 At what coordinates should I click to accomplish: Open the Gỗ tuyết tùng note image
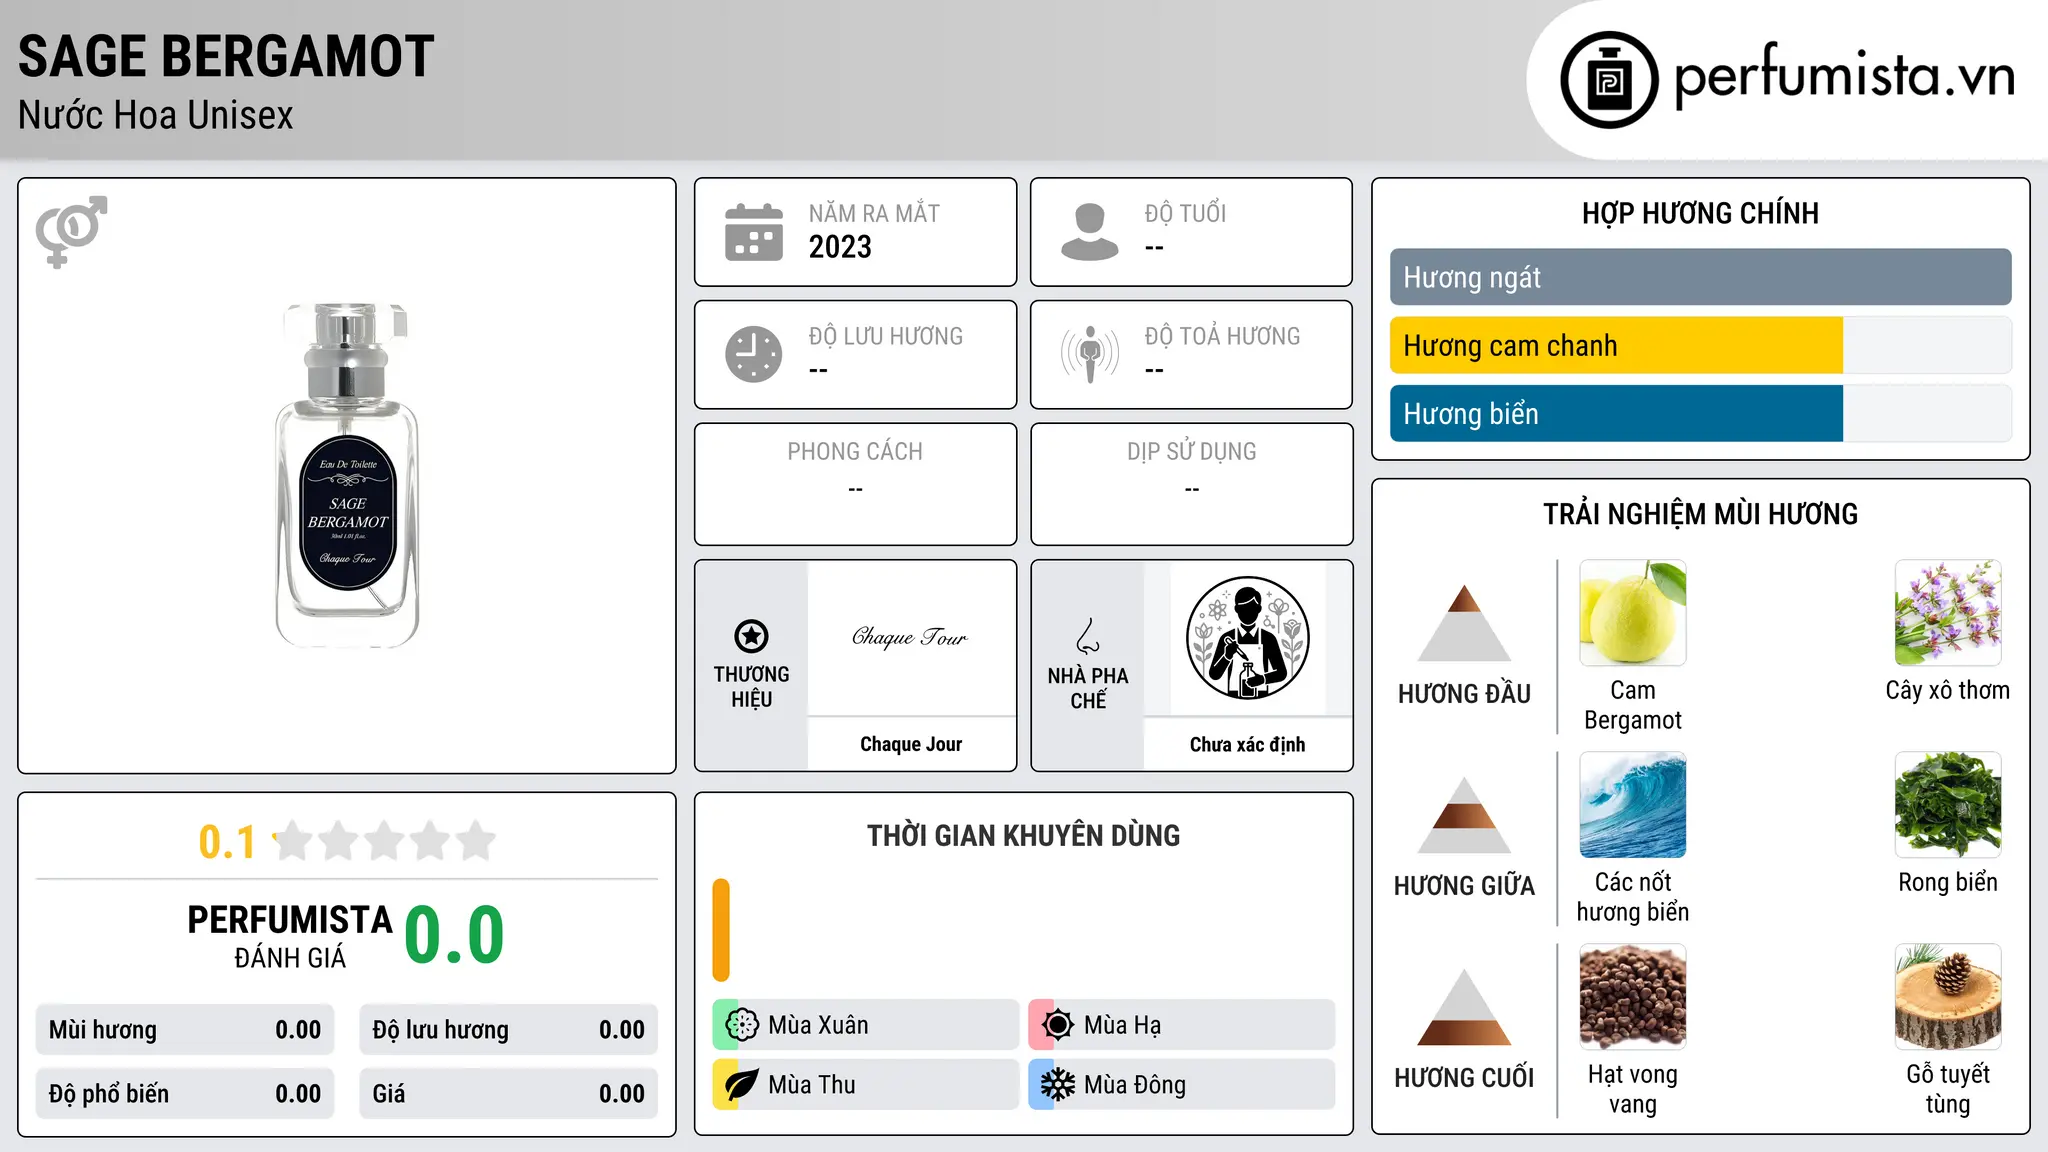click(1948, 997)
